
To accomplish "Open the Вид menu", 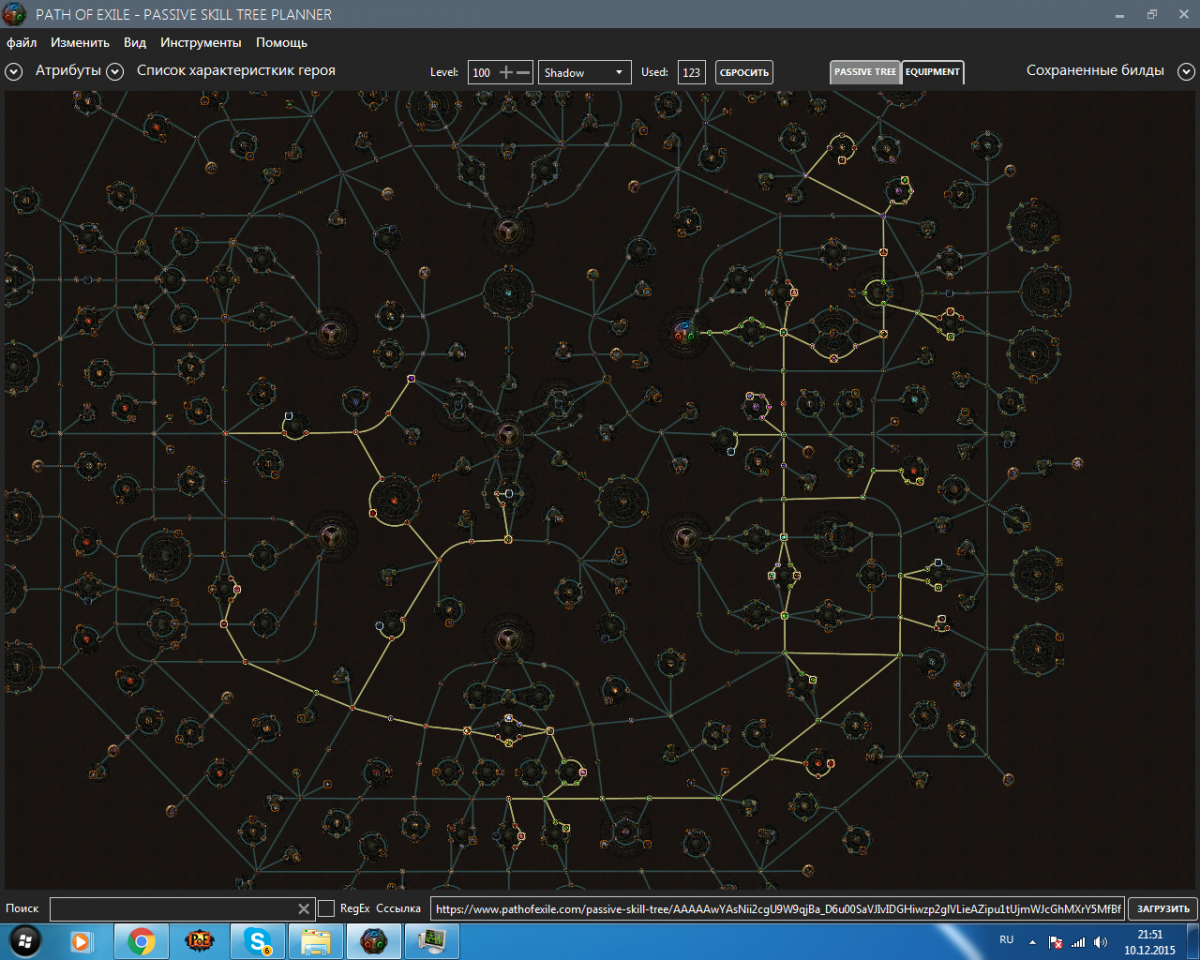I will (135, 43).
